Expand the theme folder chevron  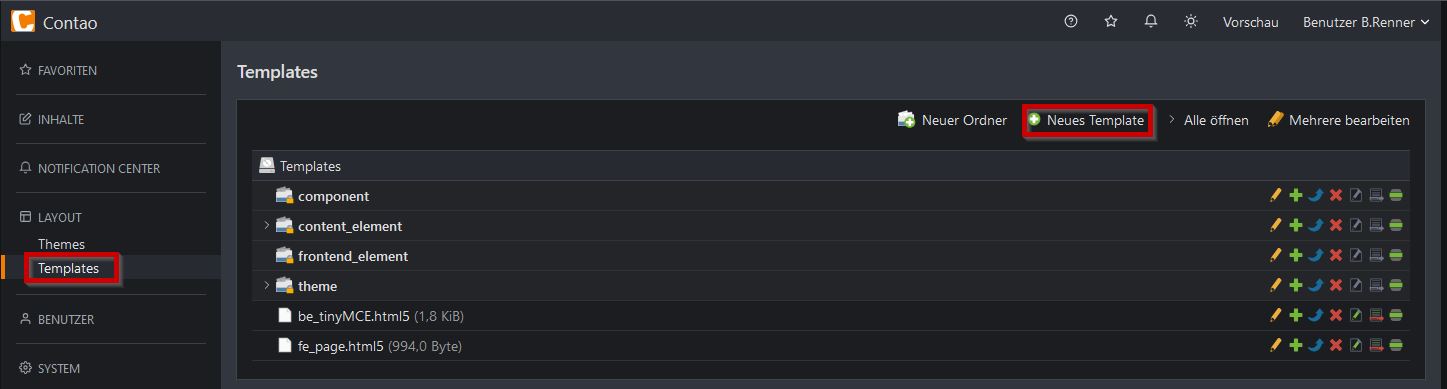point(267,286)
